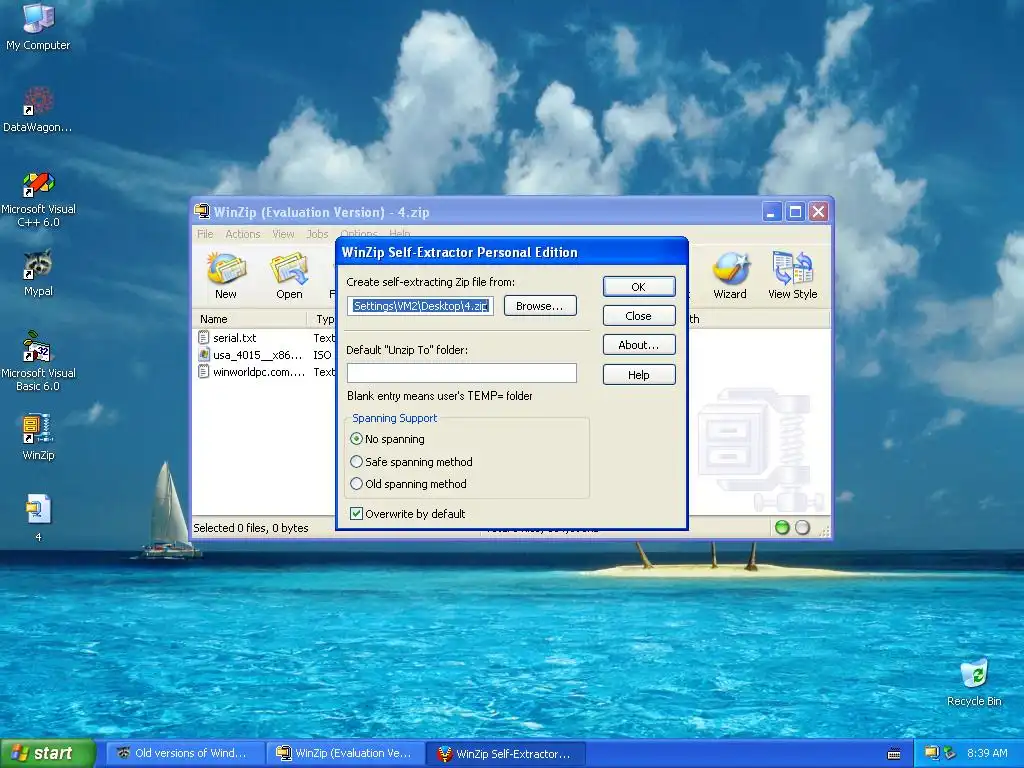Open the Jobs menu in WinZip
Viewport: 1024px width, 768px height.
[x=317, y=234]
